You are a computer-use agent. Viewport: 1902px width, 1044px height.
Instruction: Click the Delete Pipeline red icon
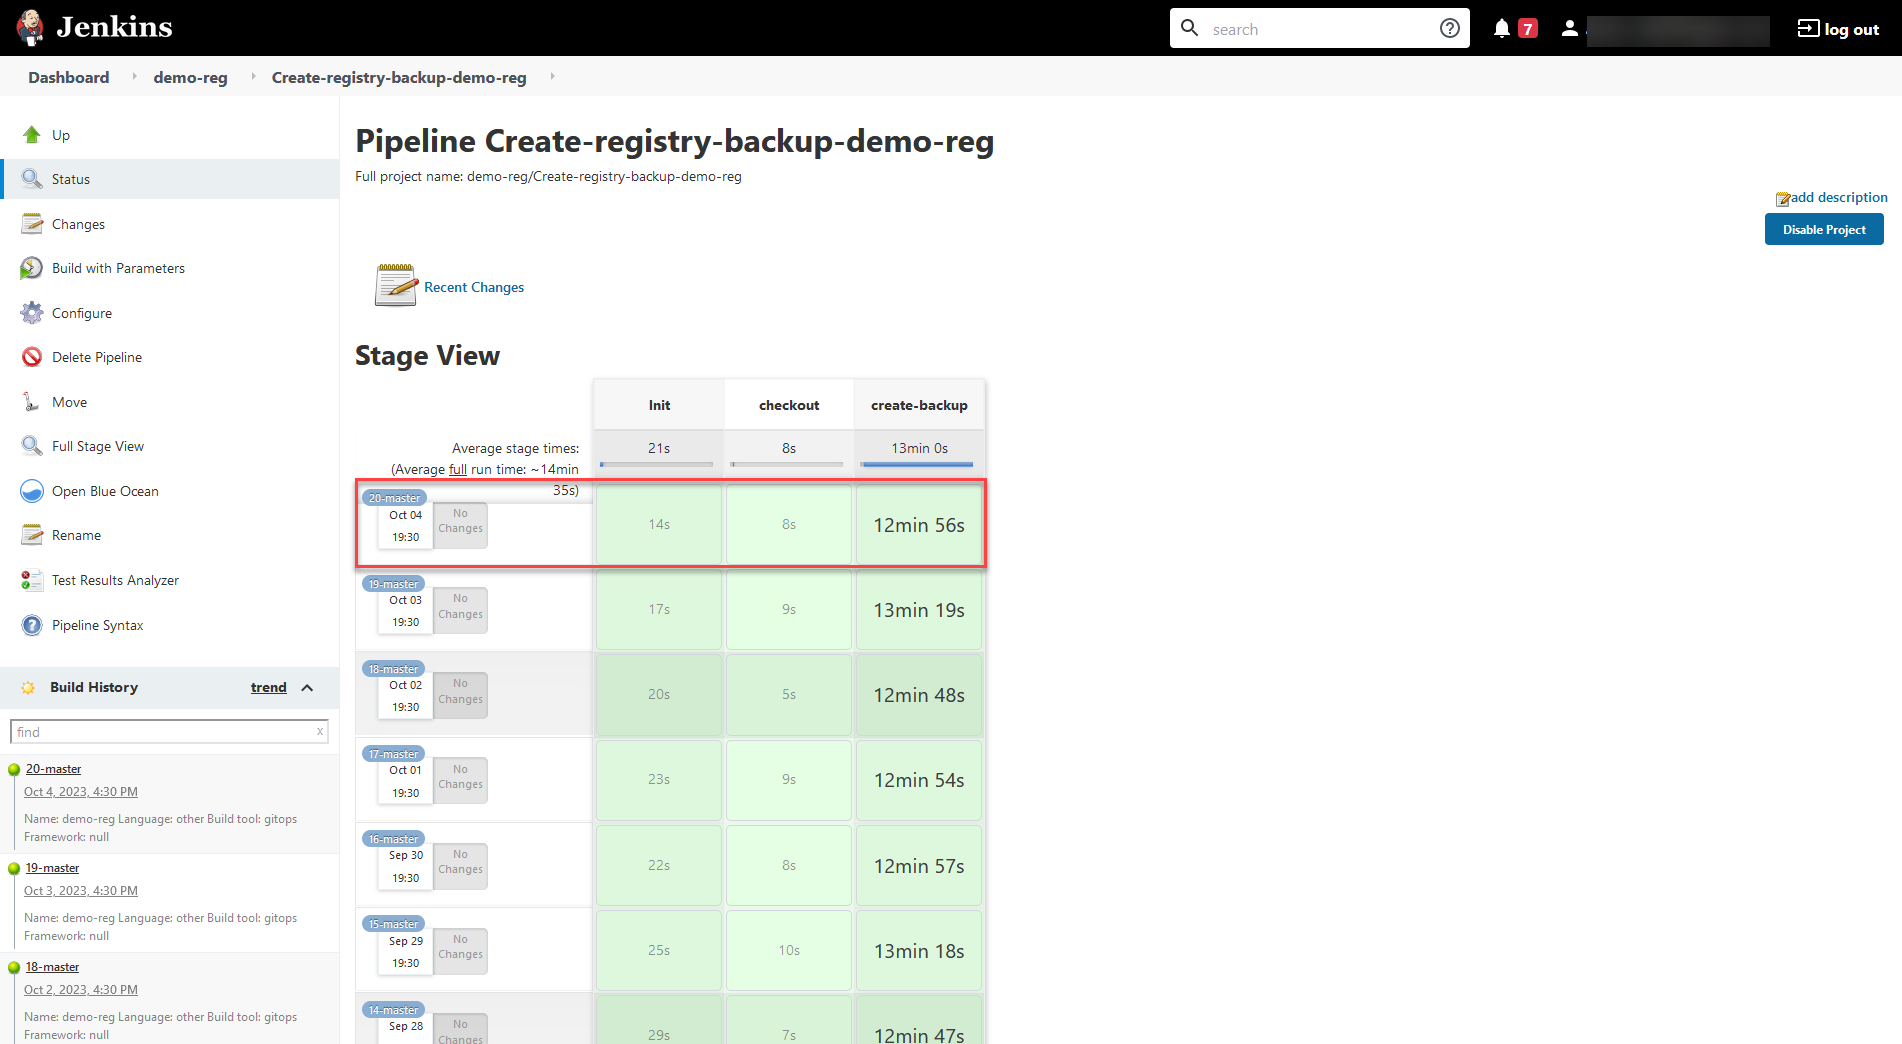click(x=32, y=357)
